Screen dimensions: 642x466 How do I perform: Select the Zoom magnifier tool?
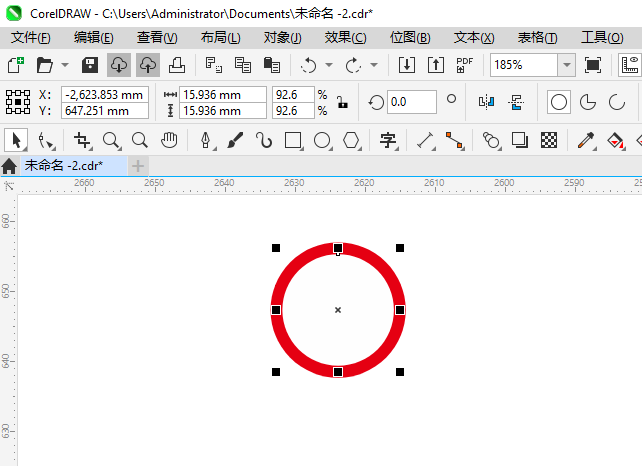pos(111,140)
